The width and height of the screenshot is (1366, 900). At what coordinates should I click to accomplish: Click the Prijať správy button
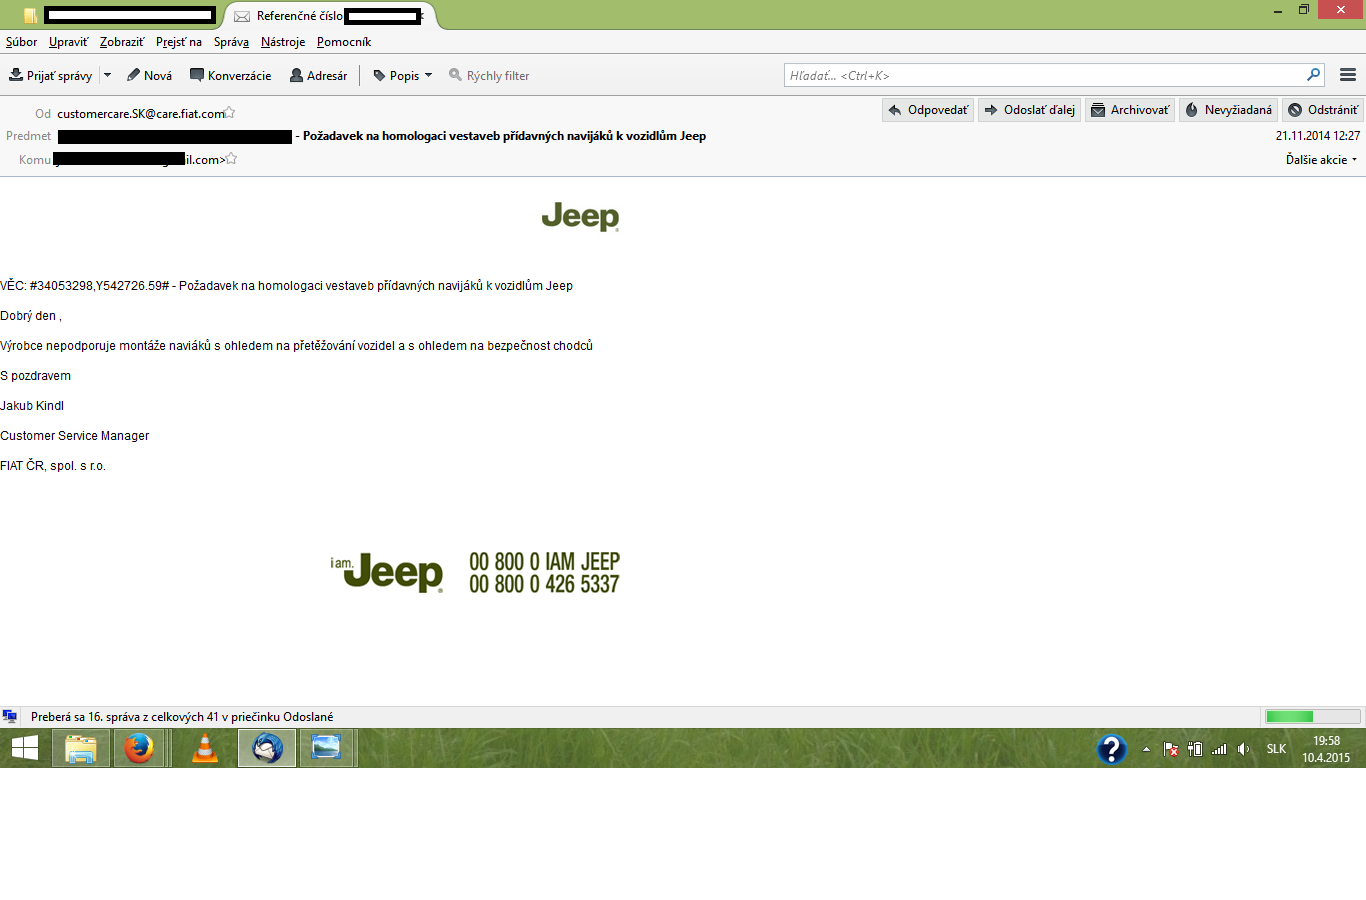pyautogui.click(x=50, y=75)
